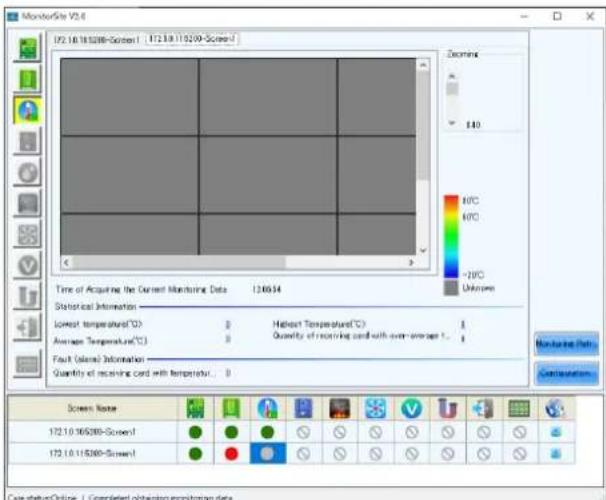Click blue globe-column icon in first screen row
The image size is (606, 500).
click(556, 432)
